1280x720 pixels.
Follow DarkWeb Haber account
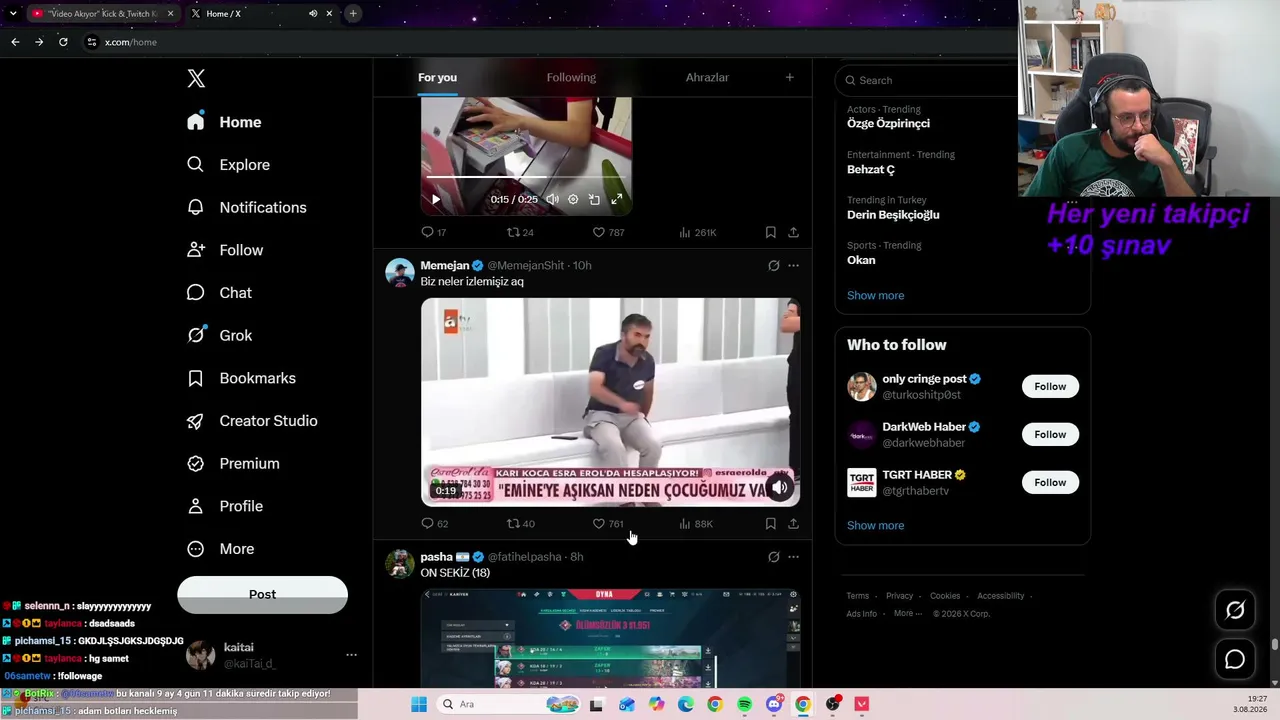tap(1050, 434)
